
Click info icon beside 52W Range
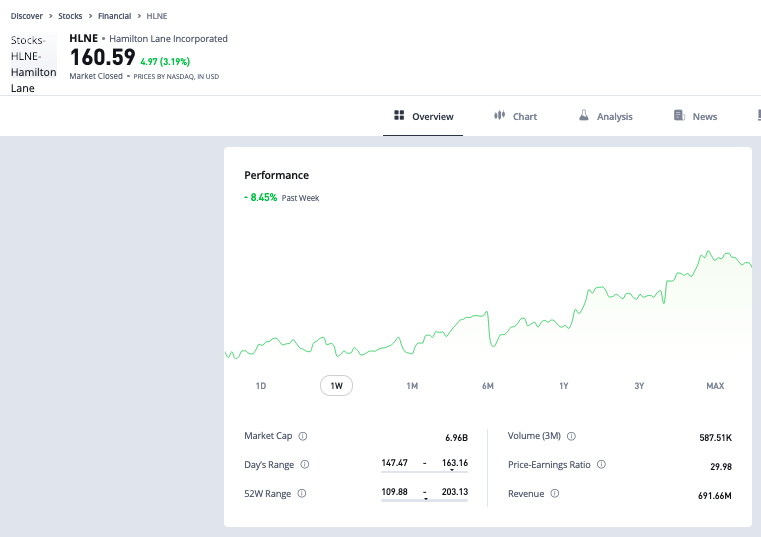click(302, 493)
